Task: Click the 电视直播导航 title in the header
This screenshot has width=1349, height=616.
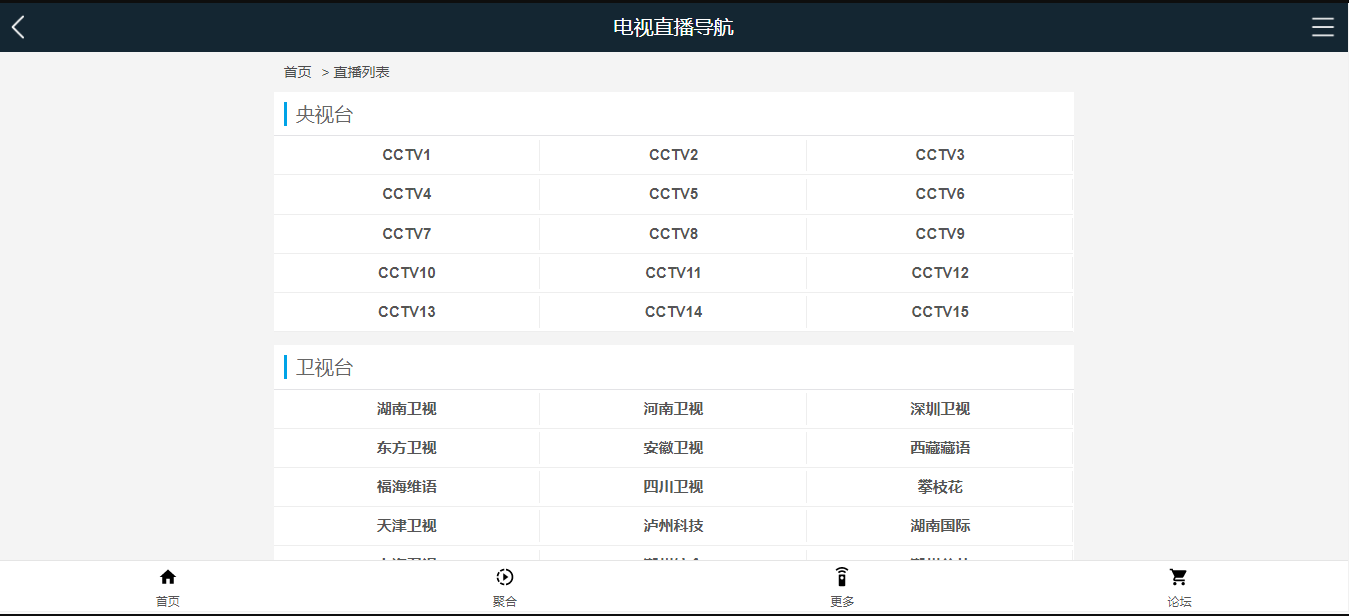Action: pos(673,27)
